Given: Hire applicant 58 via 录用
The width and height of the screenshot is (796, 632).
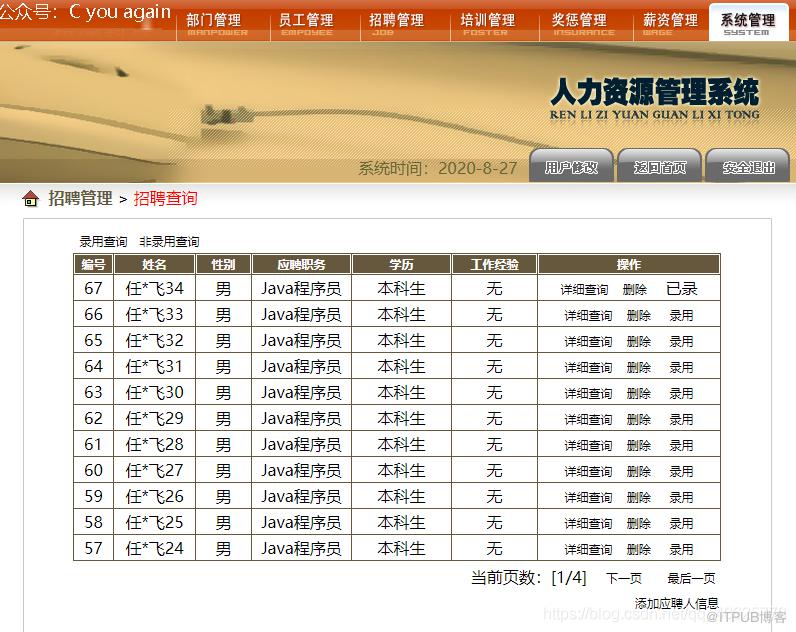Looking at the screenshot, I should tap(681, 524).
